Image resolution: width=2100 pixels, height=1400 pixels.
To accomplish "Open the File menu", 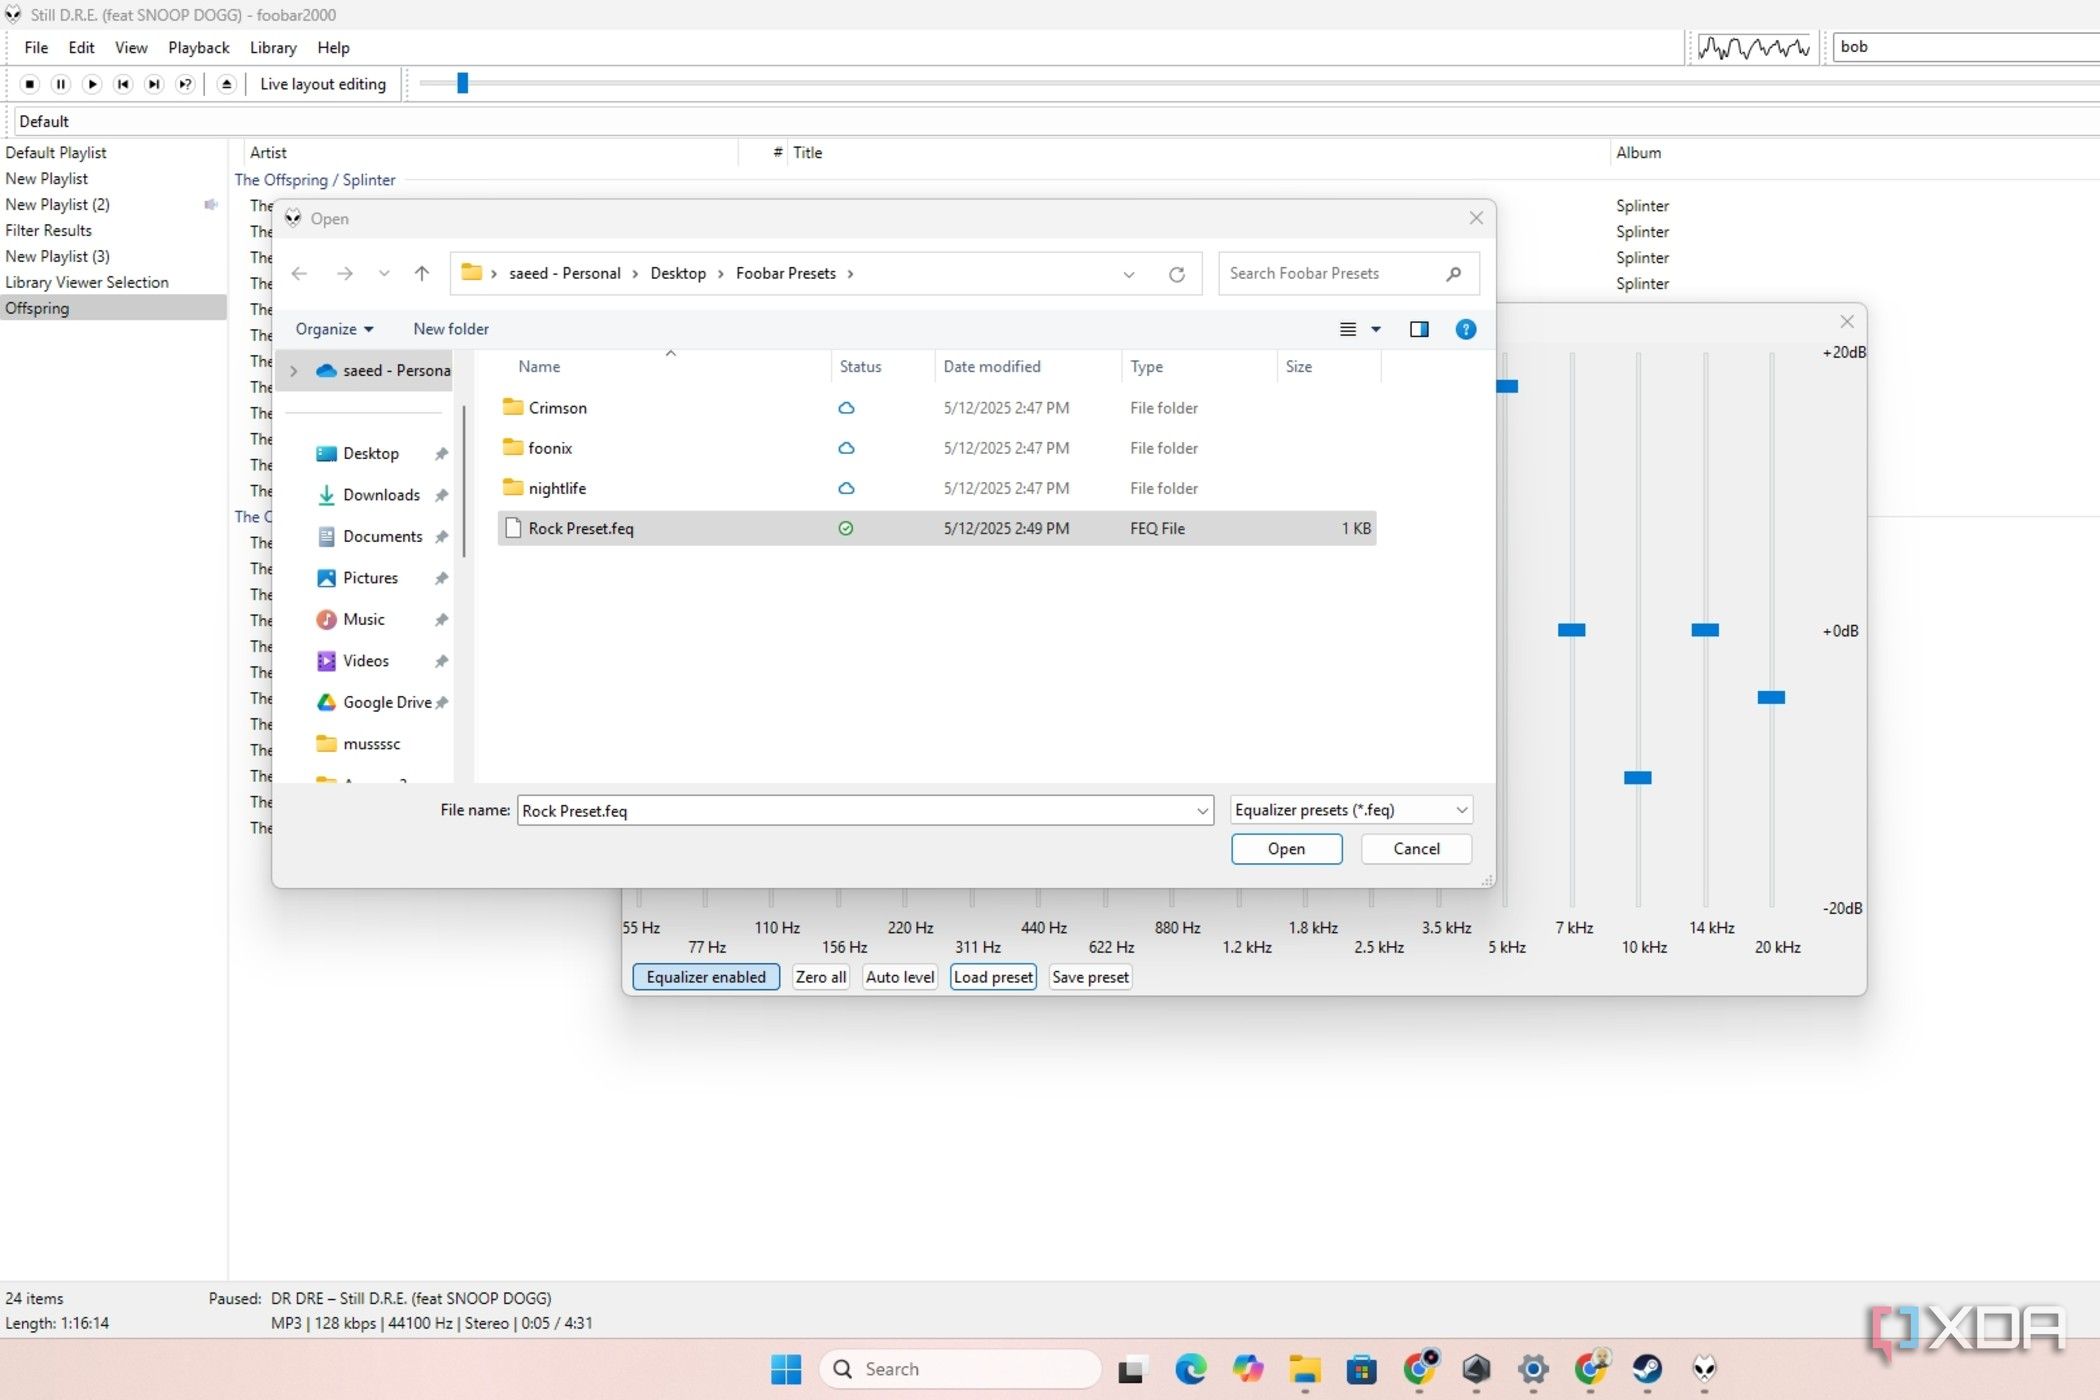I will point(36,48).
